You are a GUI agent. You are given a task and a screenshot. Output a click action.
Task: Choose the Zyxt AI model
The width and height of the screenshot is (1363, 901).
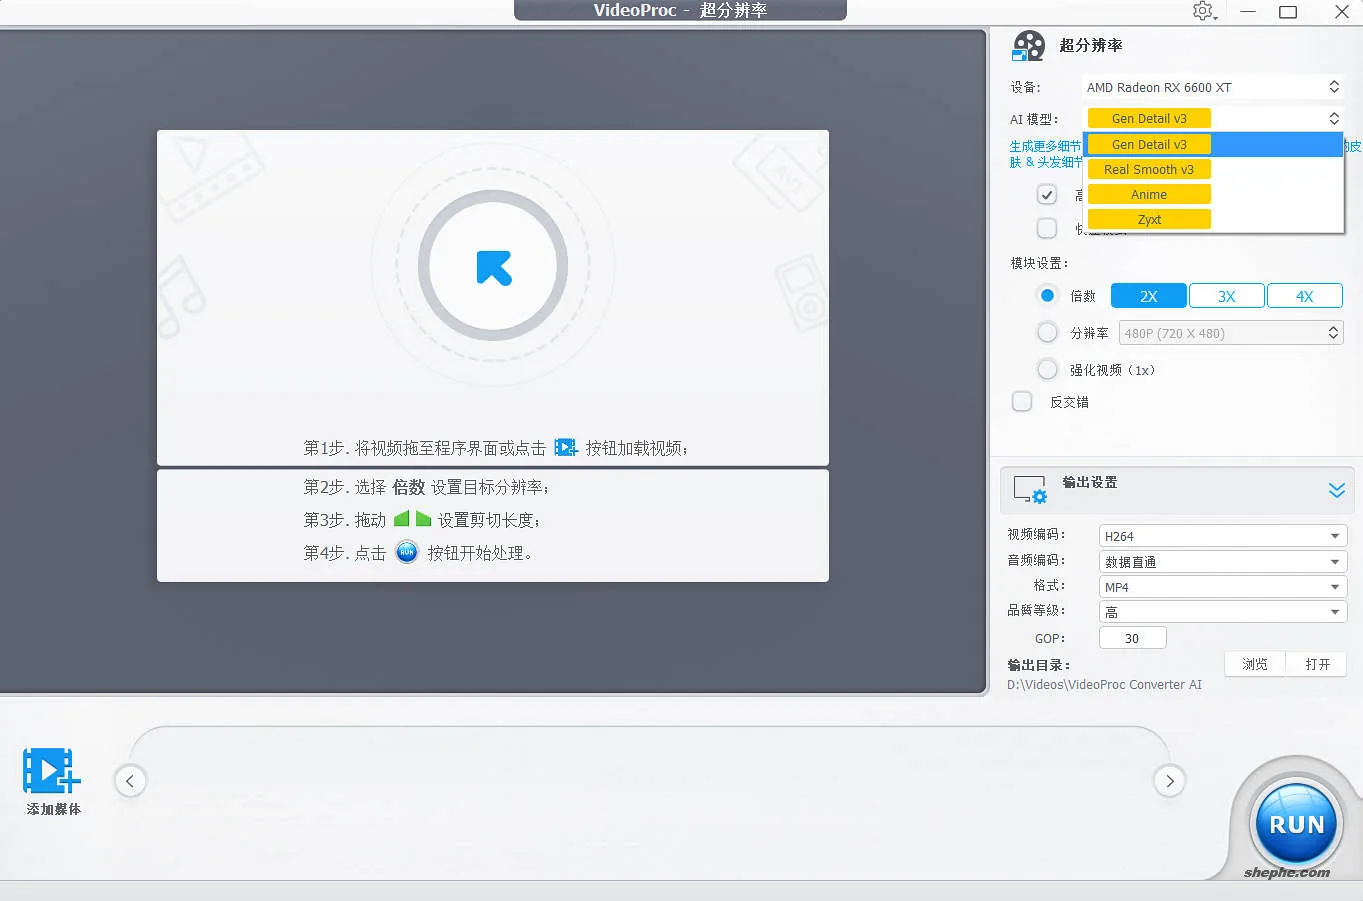[1213, 220]
